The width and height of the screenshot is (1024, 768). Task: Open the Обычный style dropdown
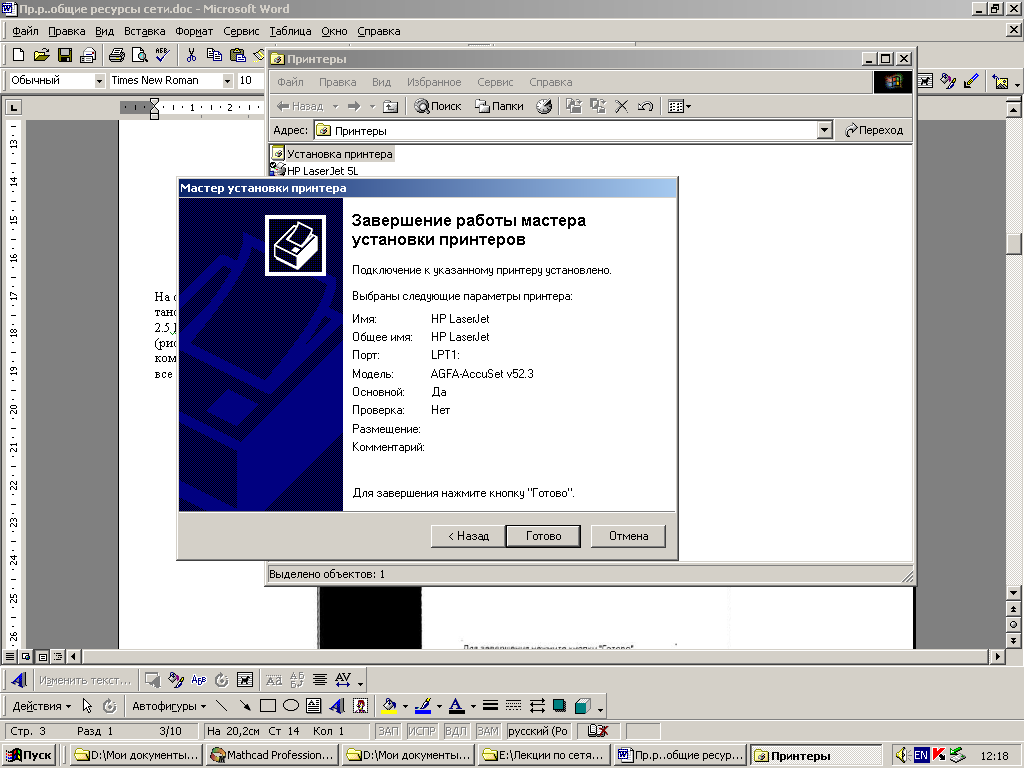(x=99, y=80)
